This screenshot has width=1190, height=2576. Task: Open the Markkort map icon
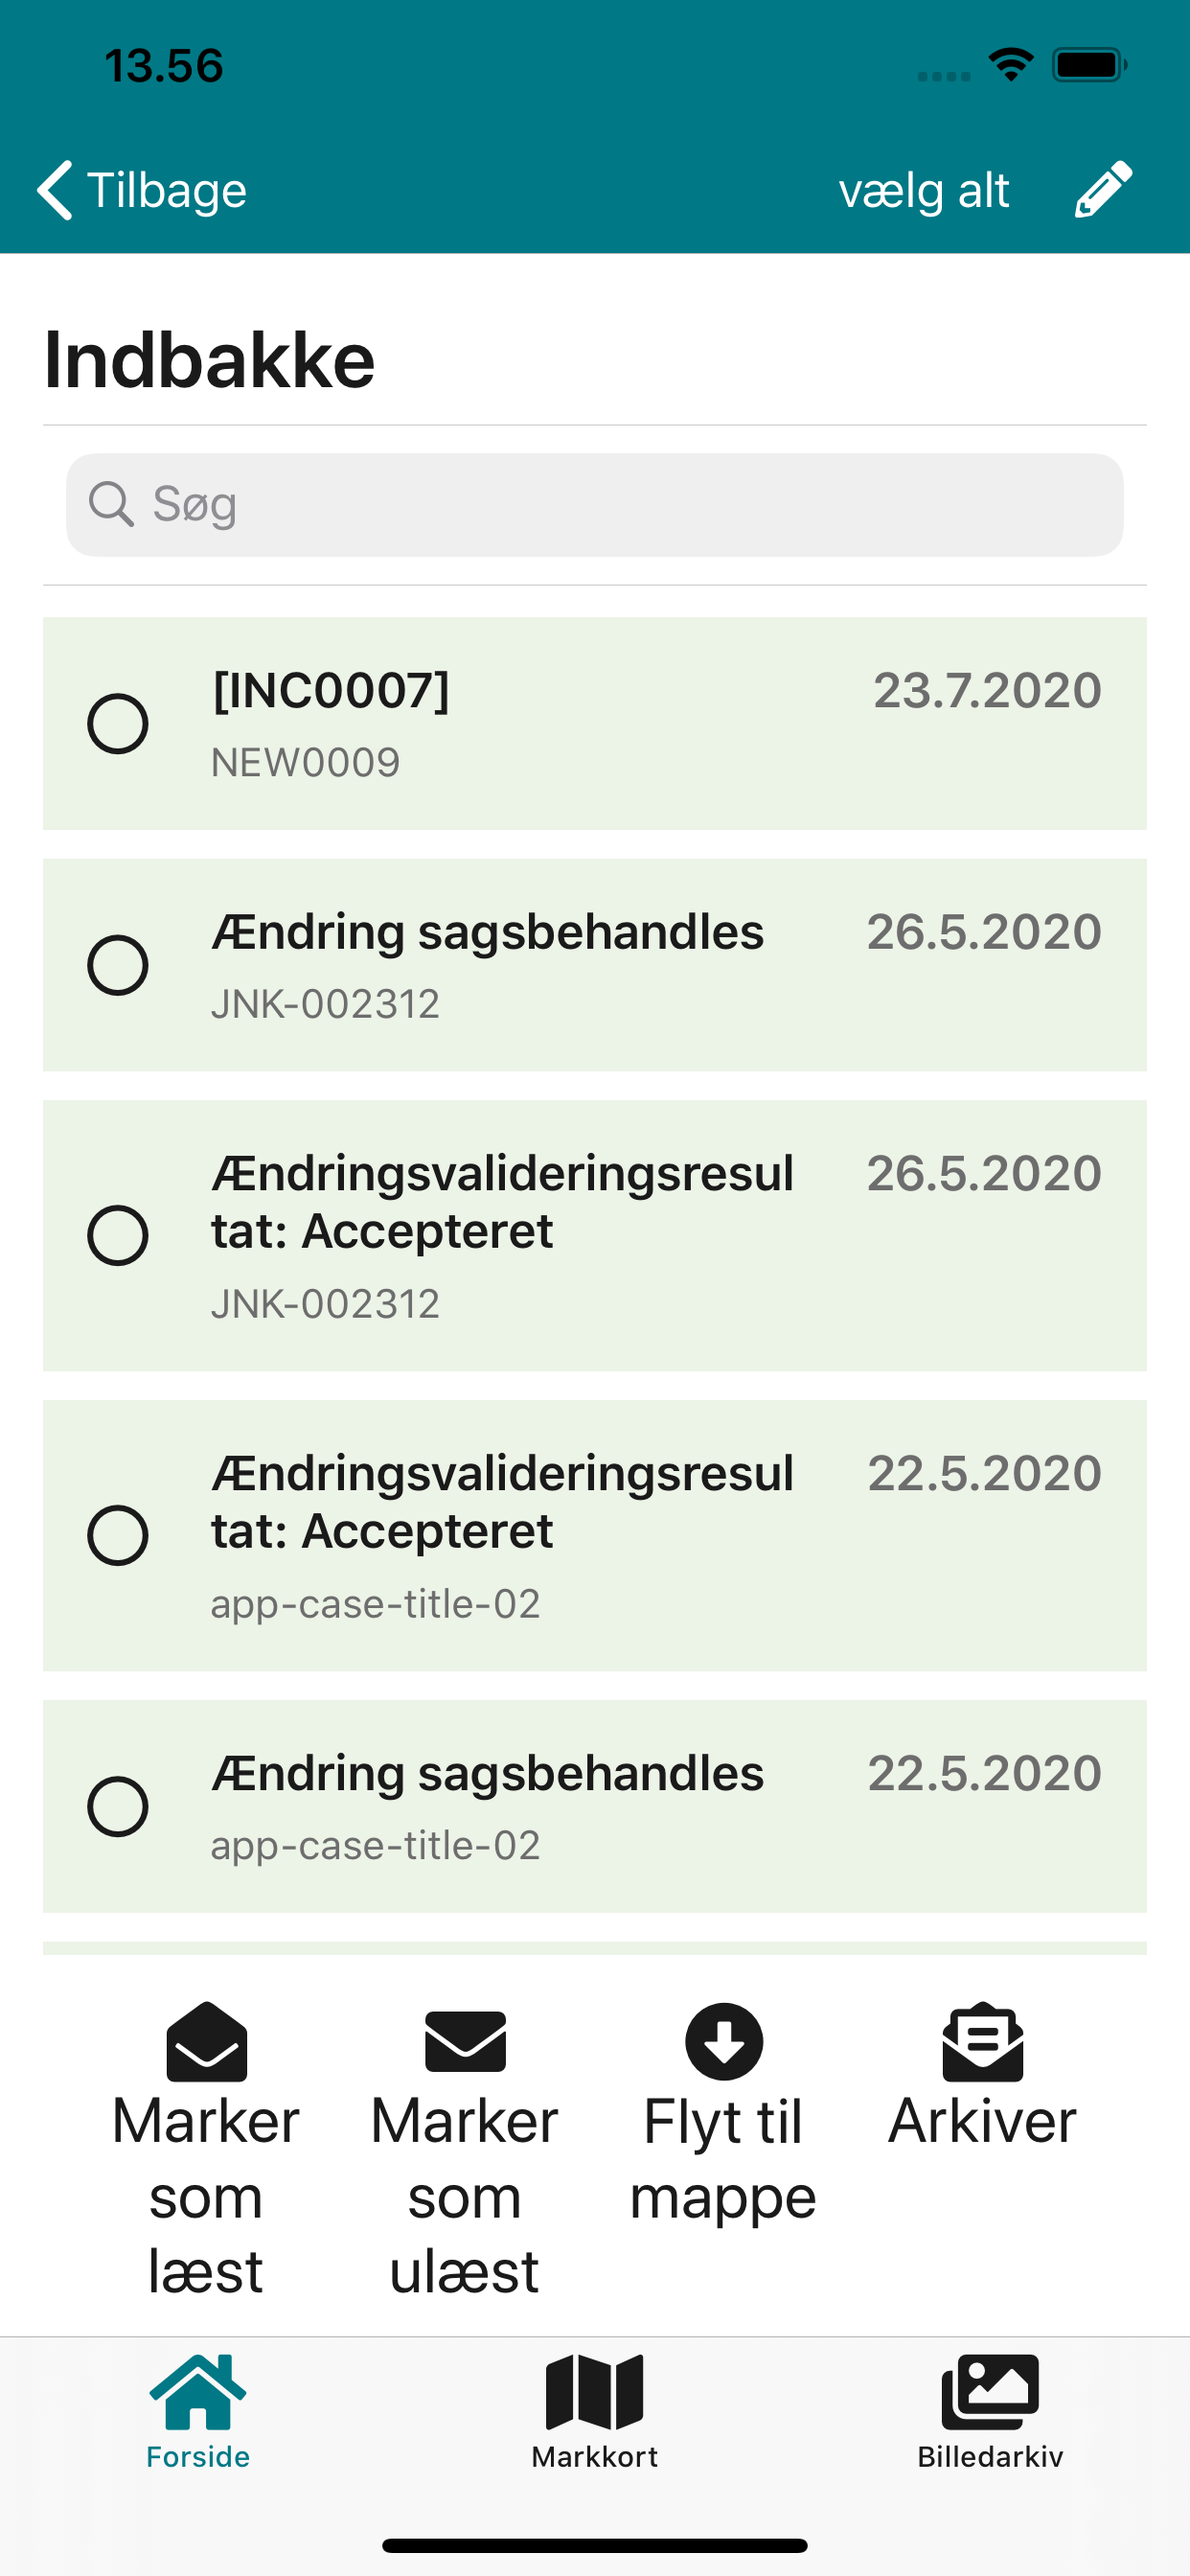tap(595, 2391)
